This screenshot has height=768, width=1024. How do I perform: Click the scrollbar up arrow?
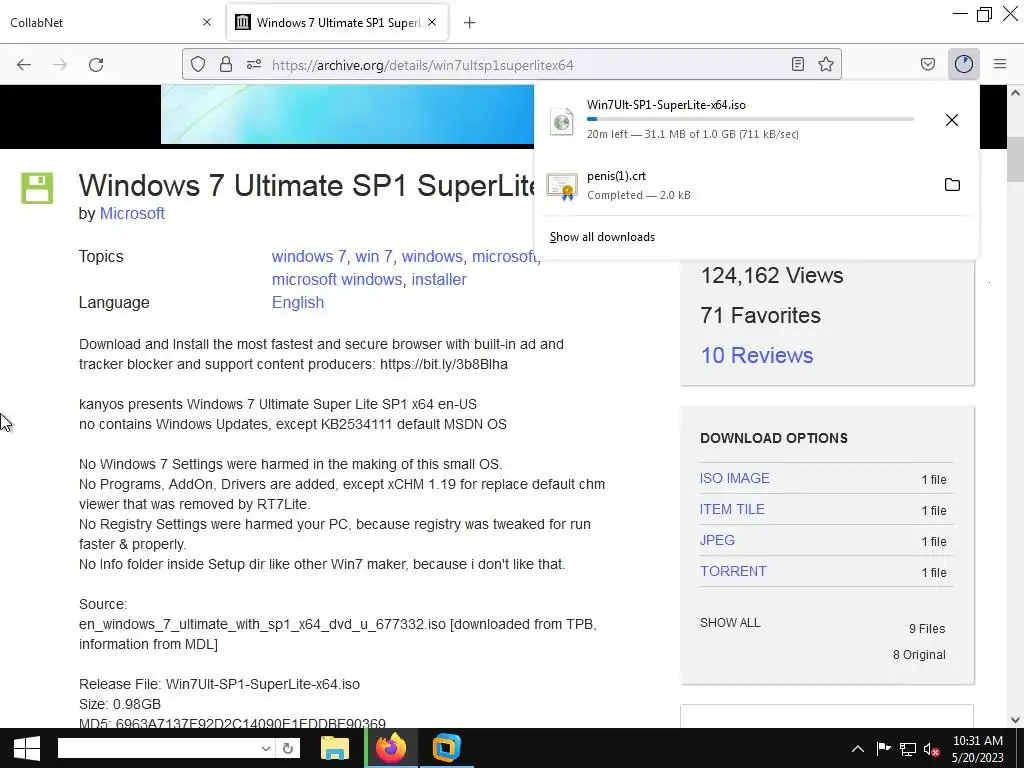coord(1015,93)
